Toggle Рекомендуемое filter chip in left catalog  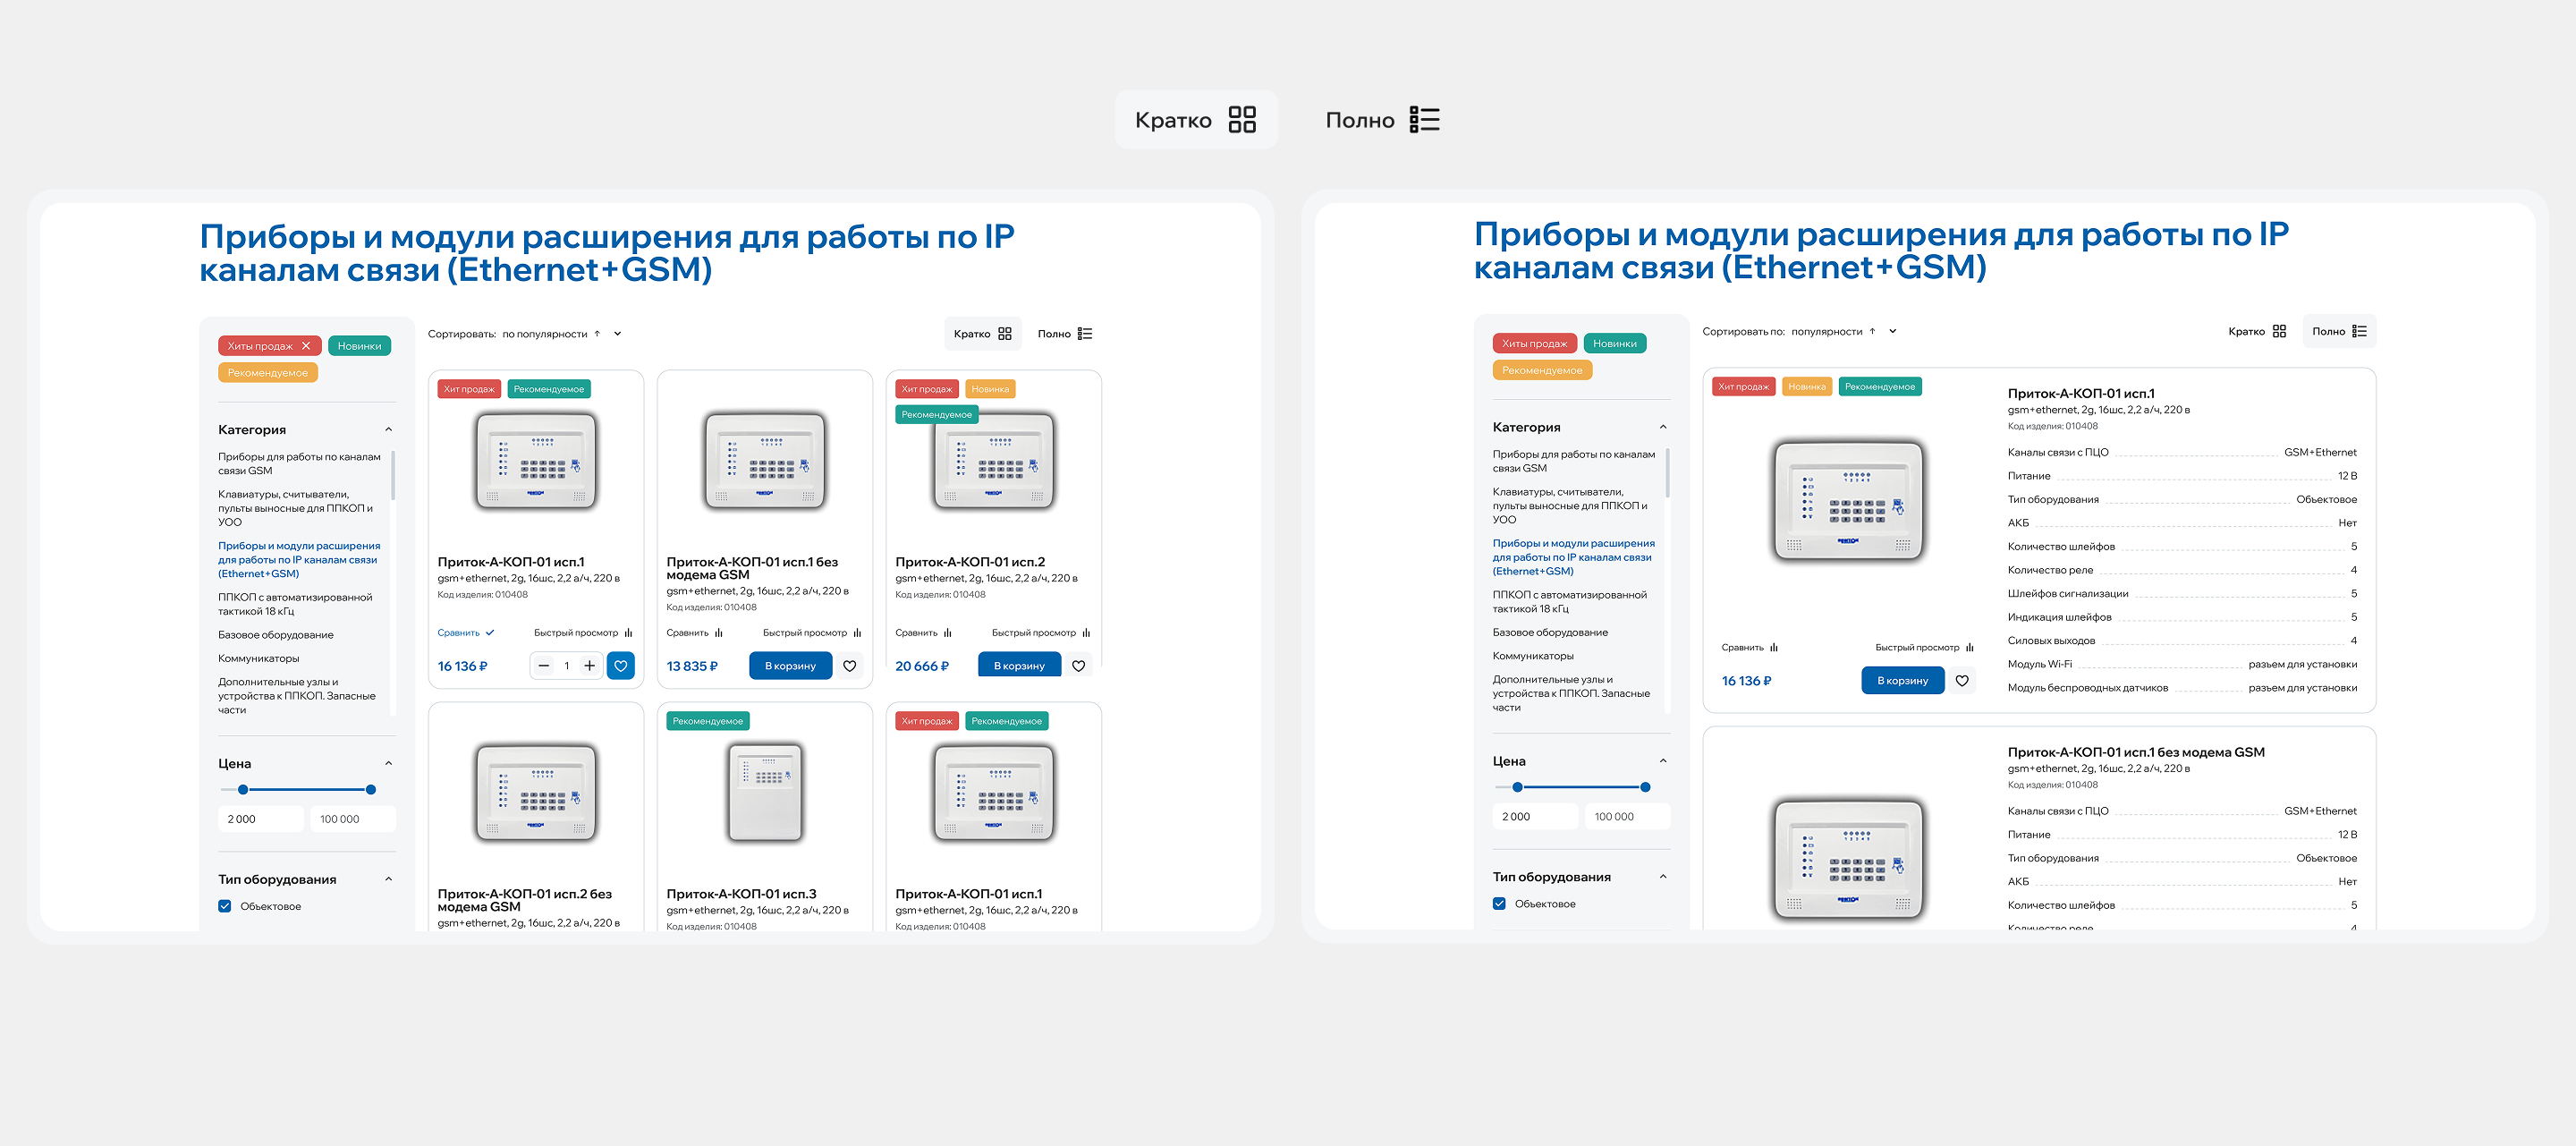click(268, 373)
